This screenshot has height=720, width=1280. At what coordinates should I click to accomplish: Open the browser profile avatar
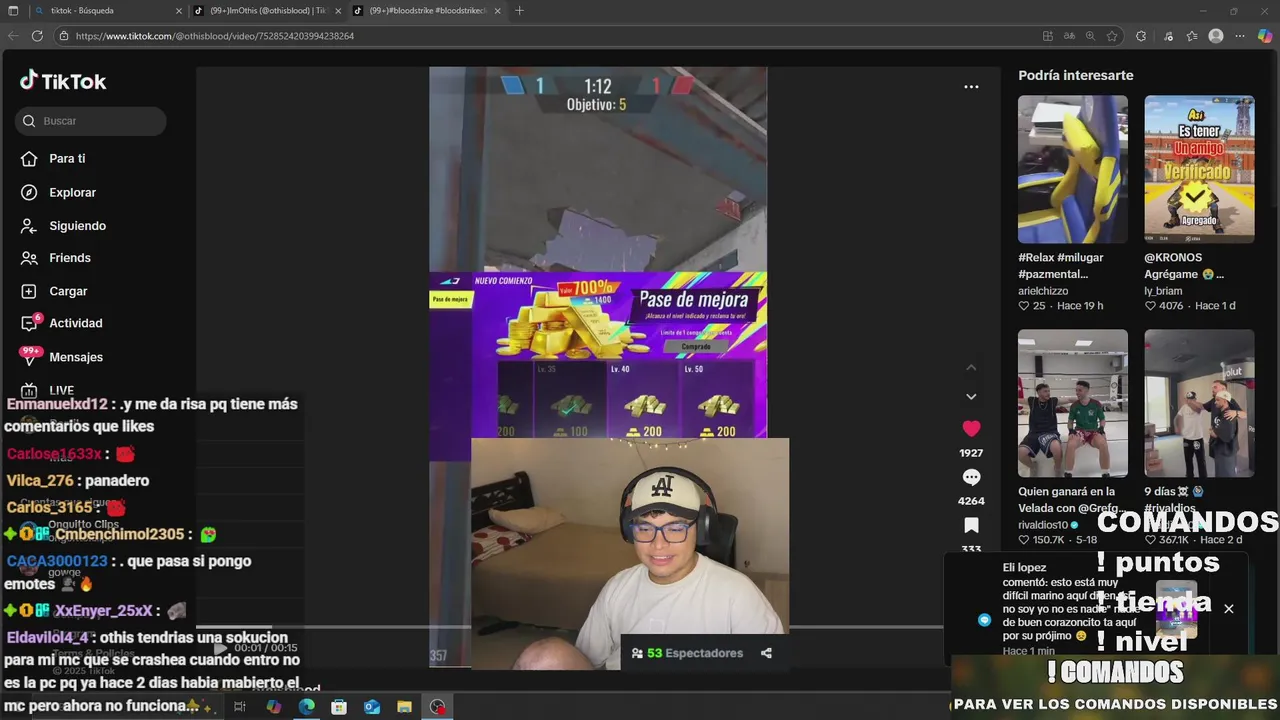point(1216,36)
